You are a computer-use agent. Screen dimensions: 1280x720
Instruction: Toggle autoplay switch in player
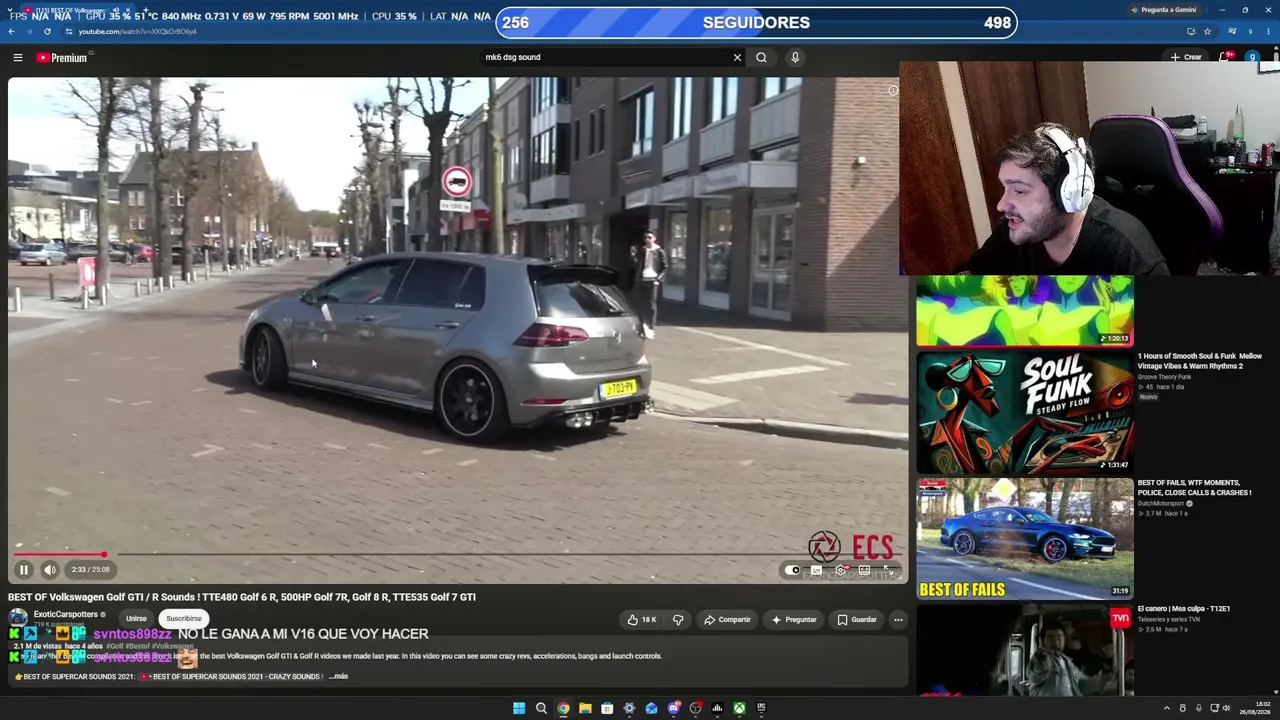tap(793, 571)
